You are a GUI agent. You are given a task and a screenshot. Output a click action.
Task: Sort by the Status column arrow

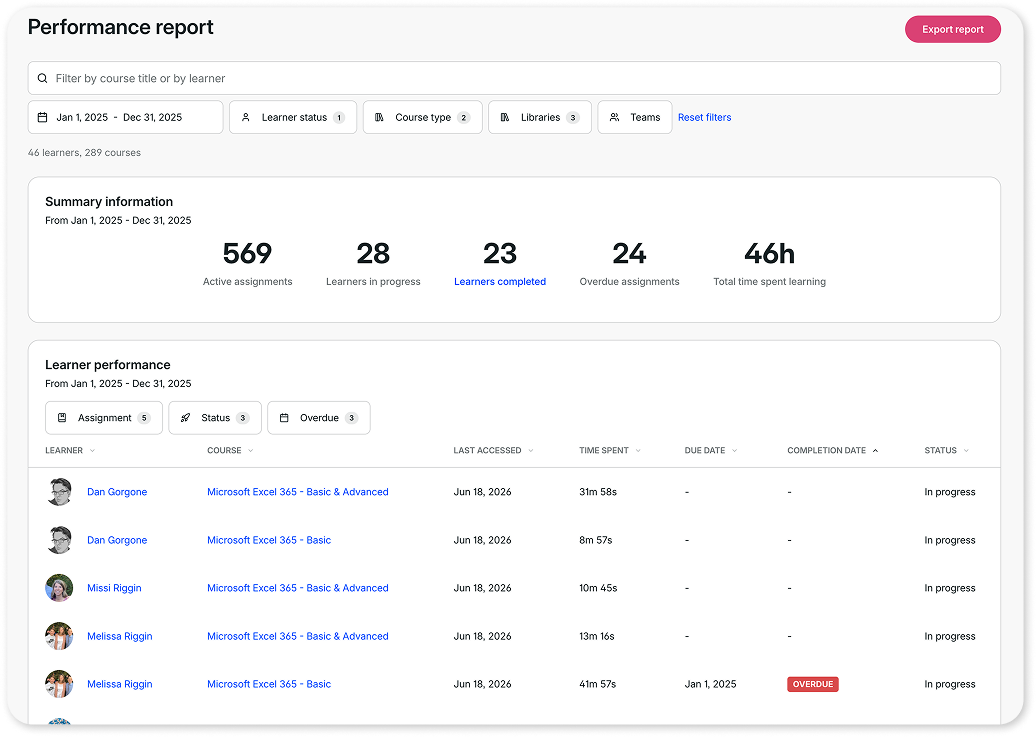[x=966, y=450]
